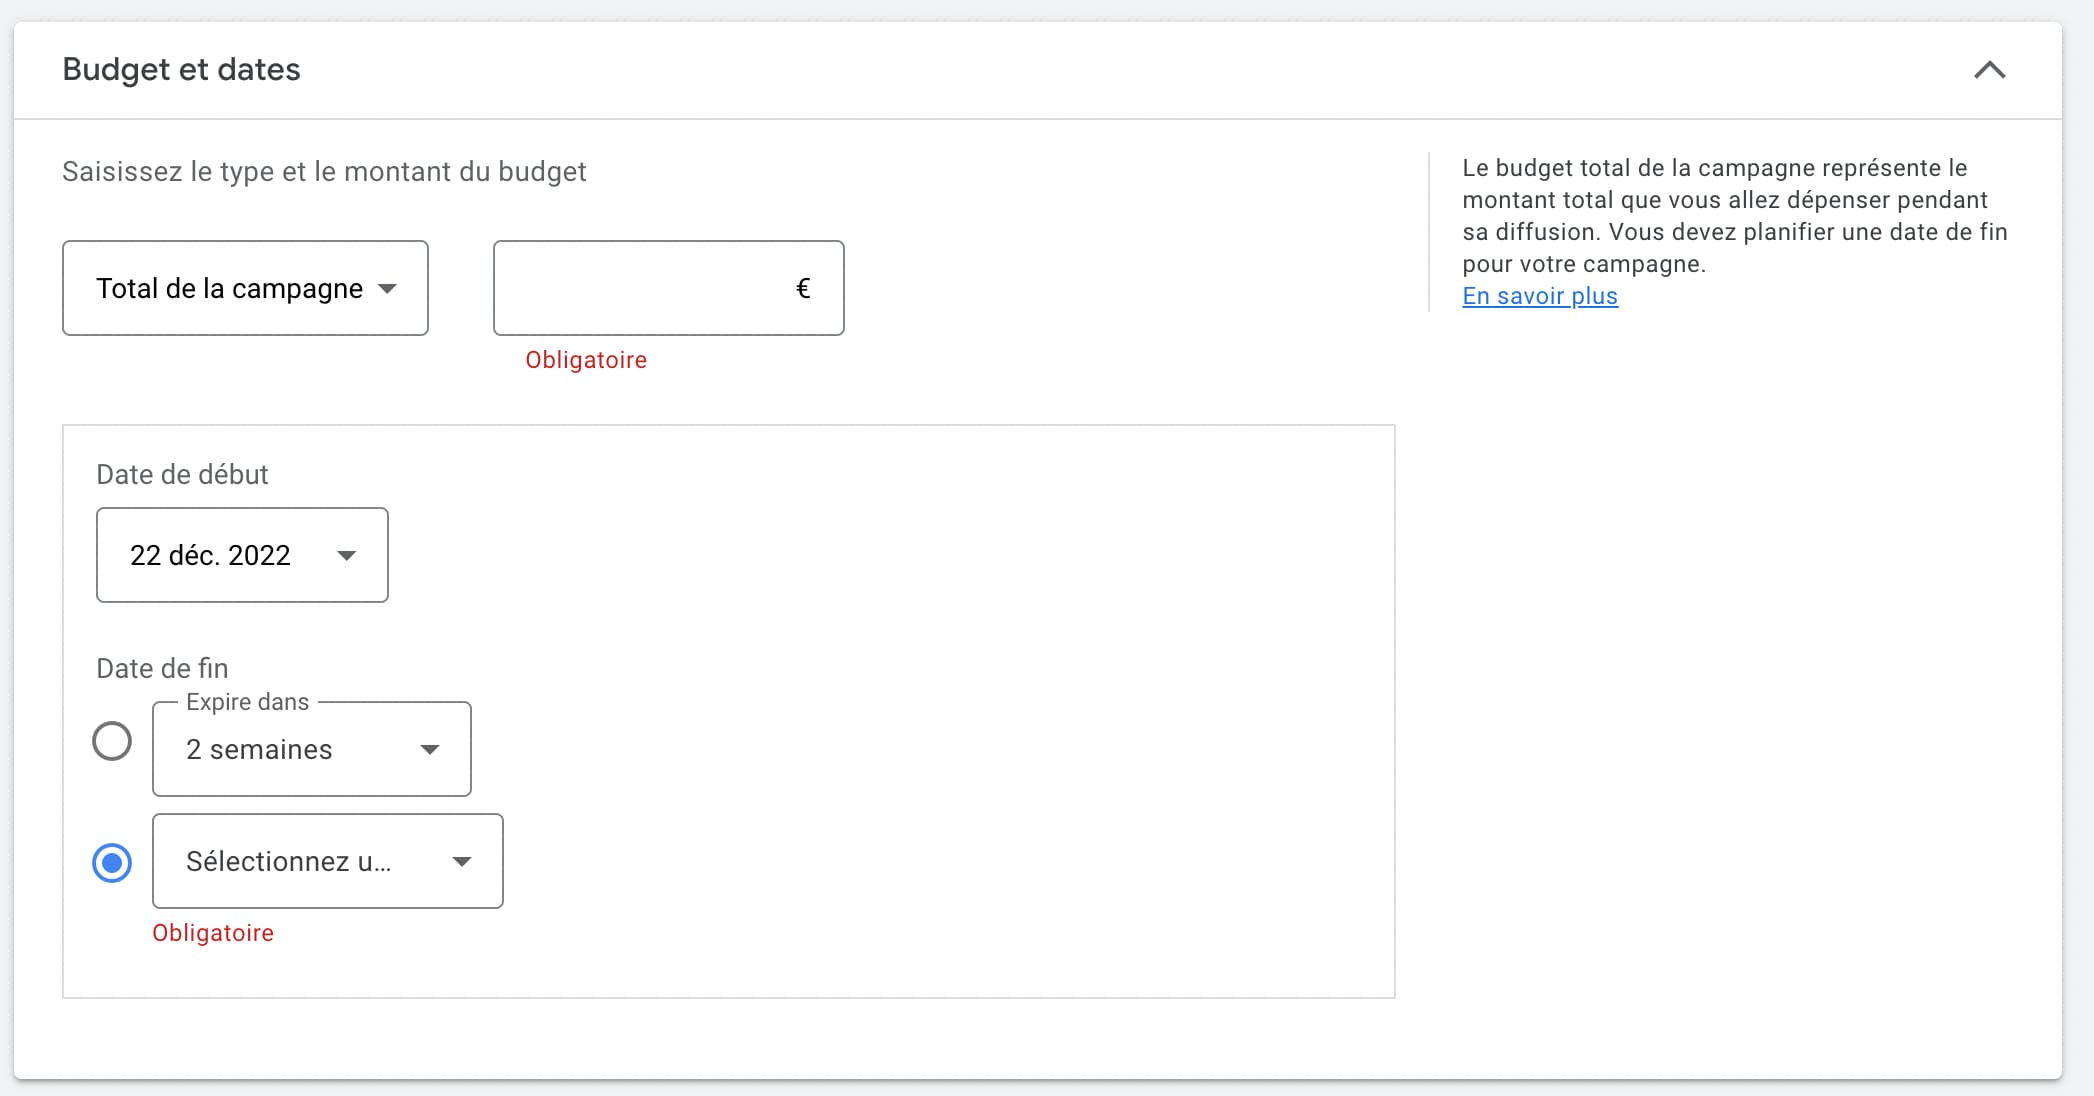Click the Budget et dates heading
The width and height of the screenshot is (2094, 1096).
181,70
